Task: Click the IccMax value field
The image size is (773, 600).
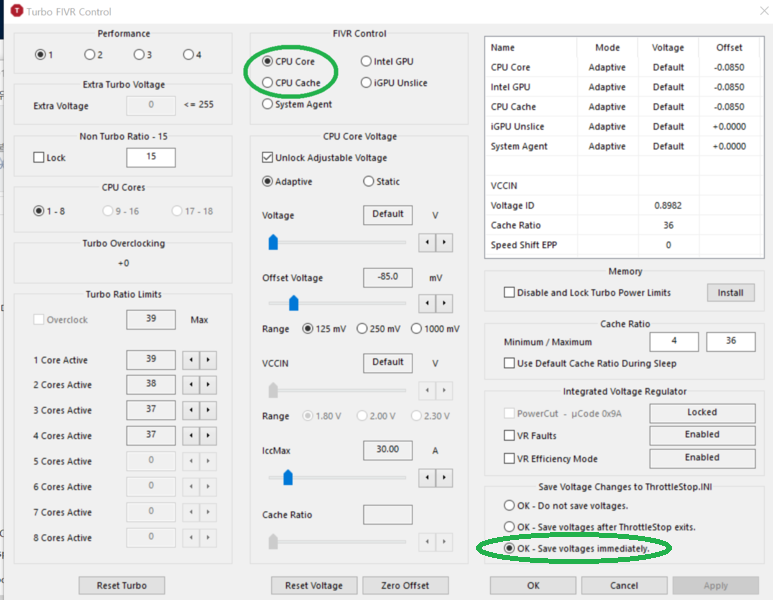Action: [x=388, y=451]
